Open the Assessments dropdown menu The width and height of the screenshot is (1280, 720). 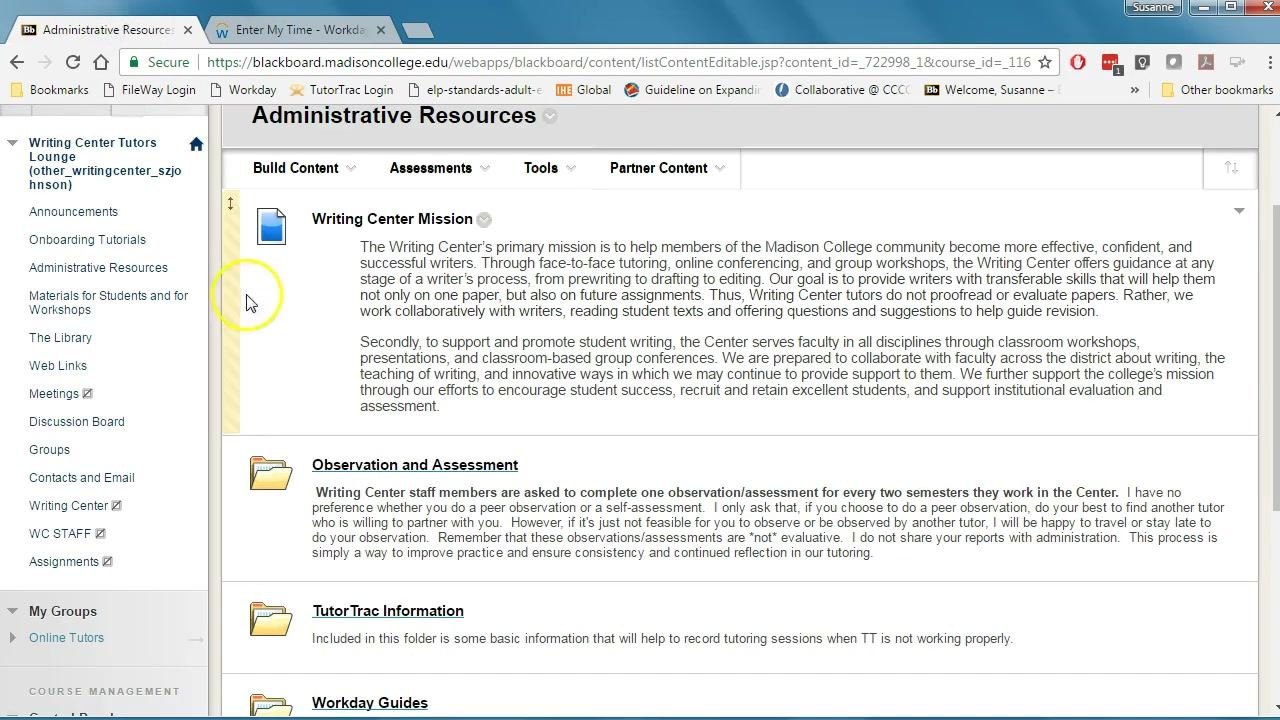click(439, 168)
